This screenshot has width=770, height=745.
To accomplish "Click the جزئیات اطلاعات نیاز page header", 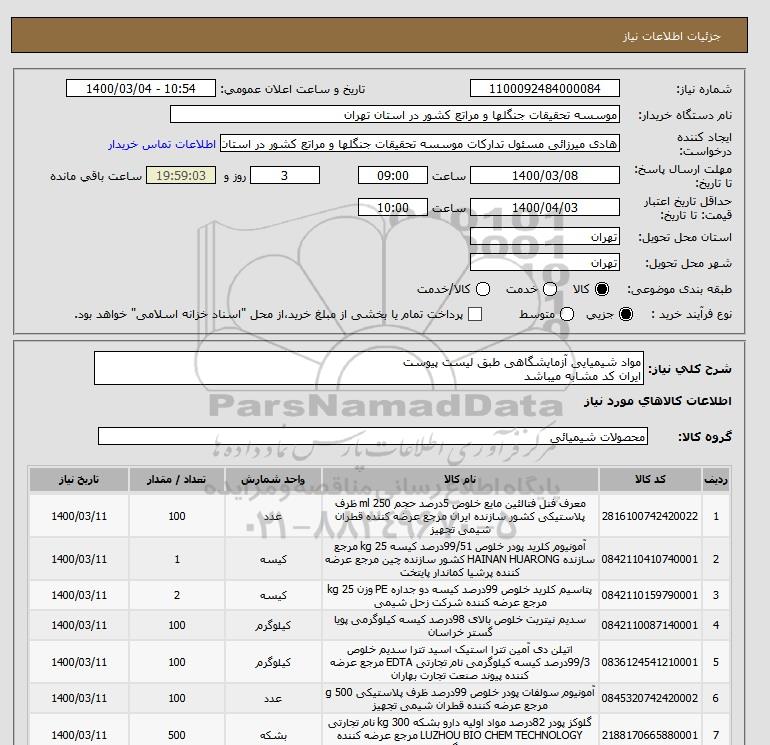I will point(672,36).
